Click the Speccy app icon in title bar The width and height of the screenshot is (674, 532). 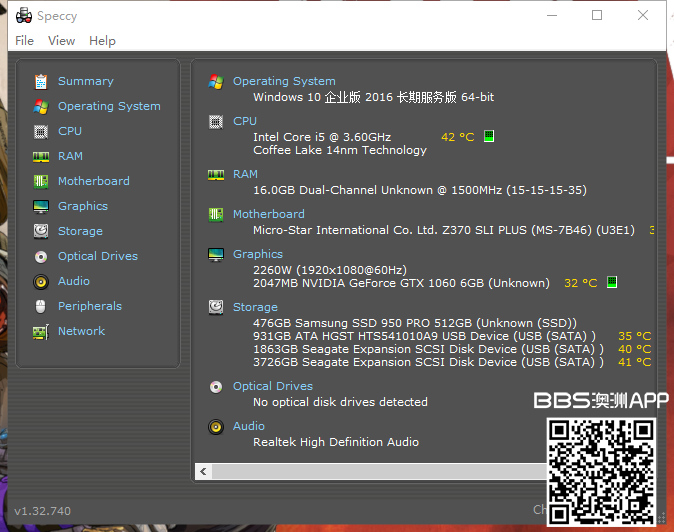[x=24, y=16]
